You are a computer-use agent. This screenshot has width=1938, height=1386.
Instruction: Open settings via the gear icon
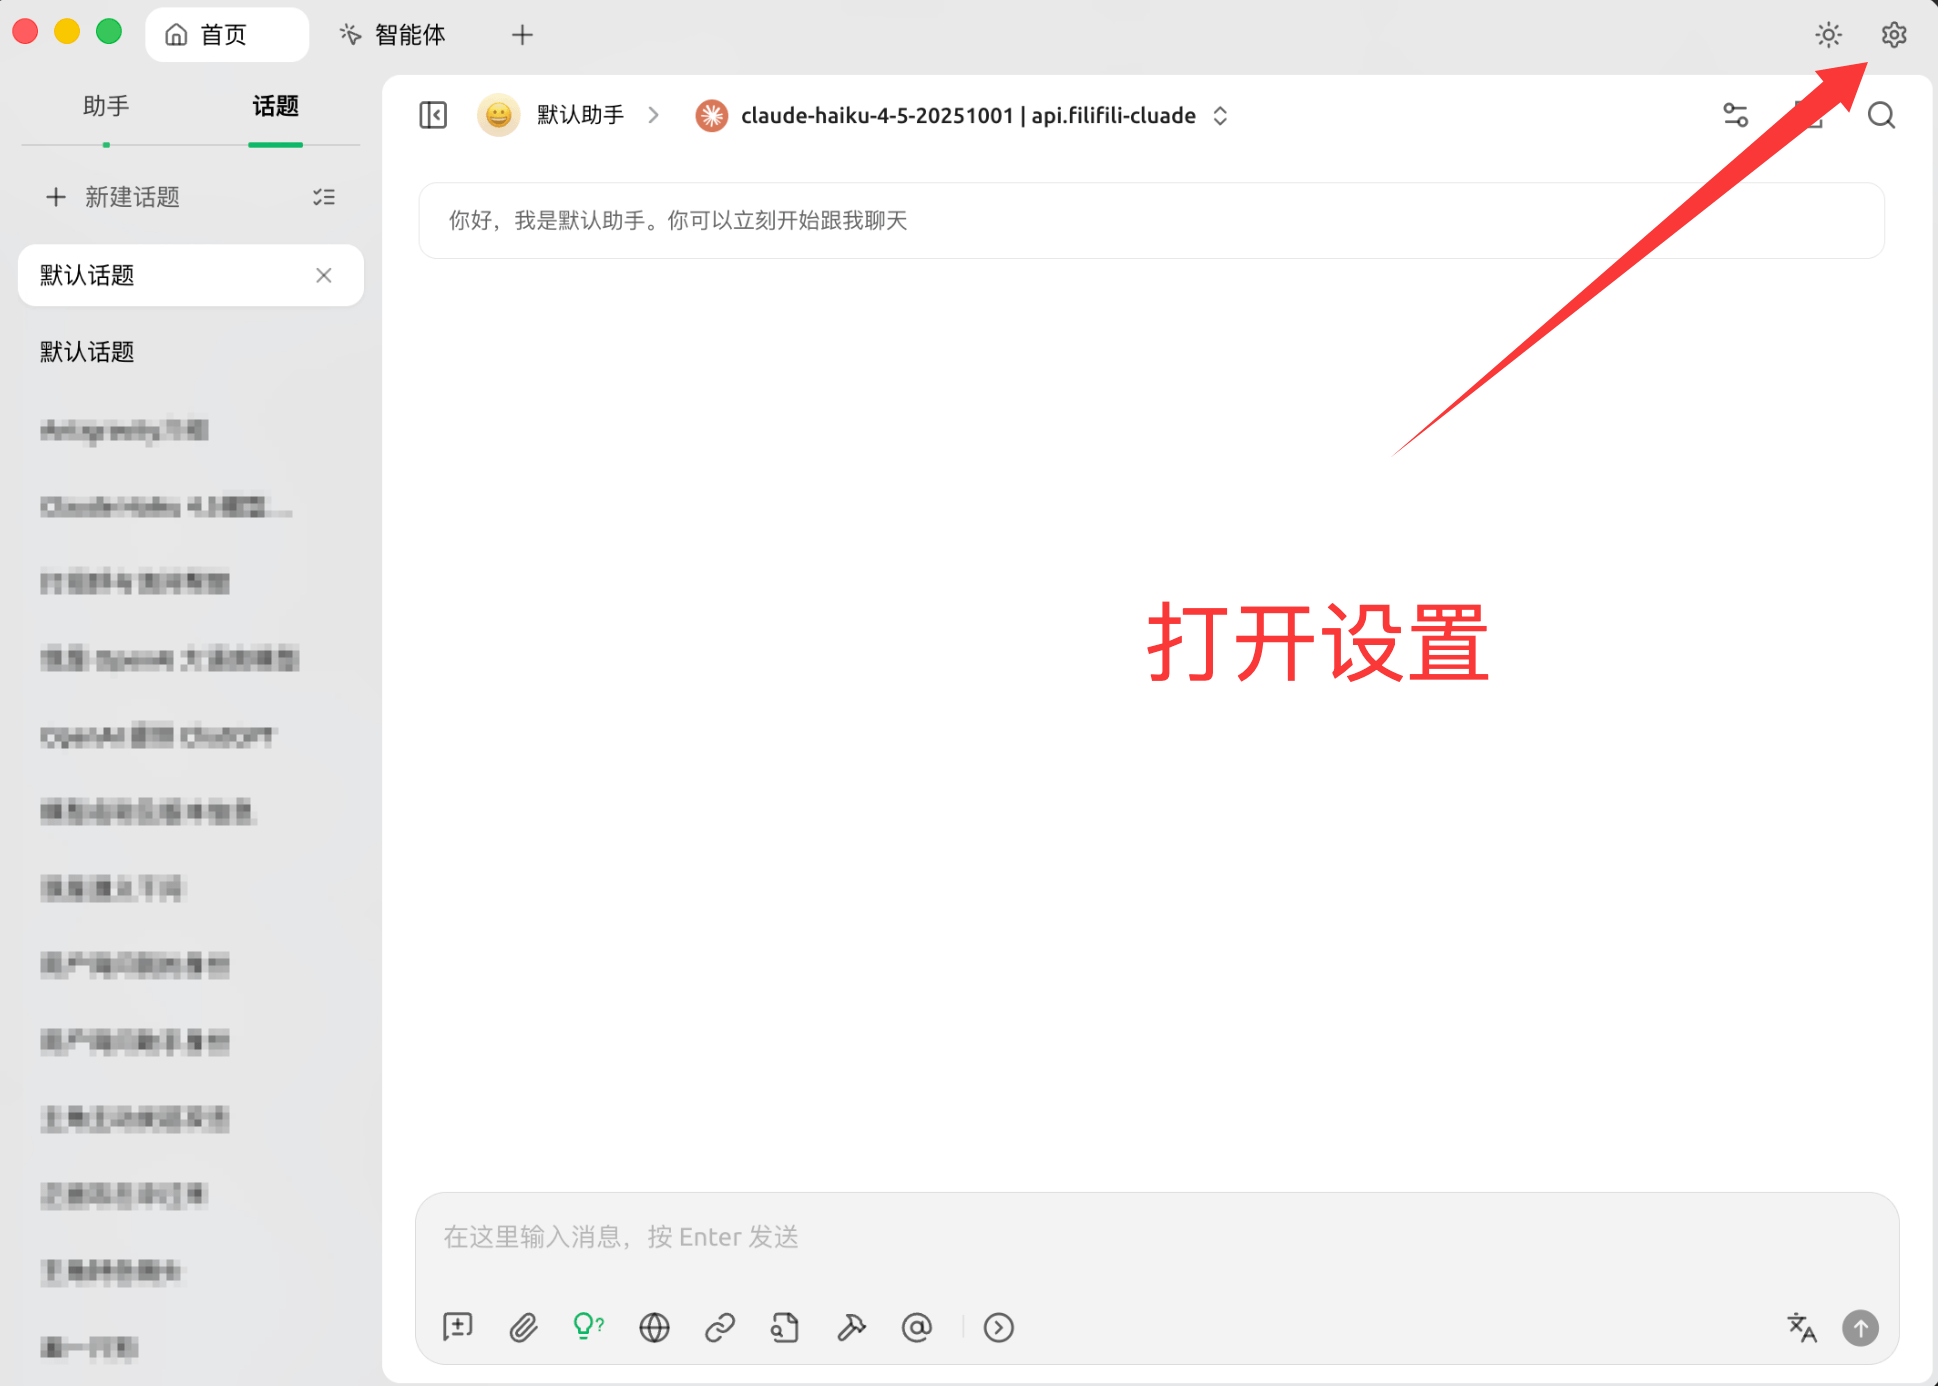point(1893,35)
